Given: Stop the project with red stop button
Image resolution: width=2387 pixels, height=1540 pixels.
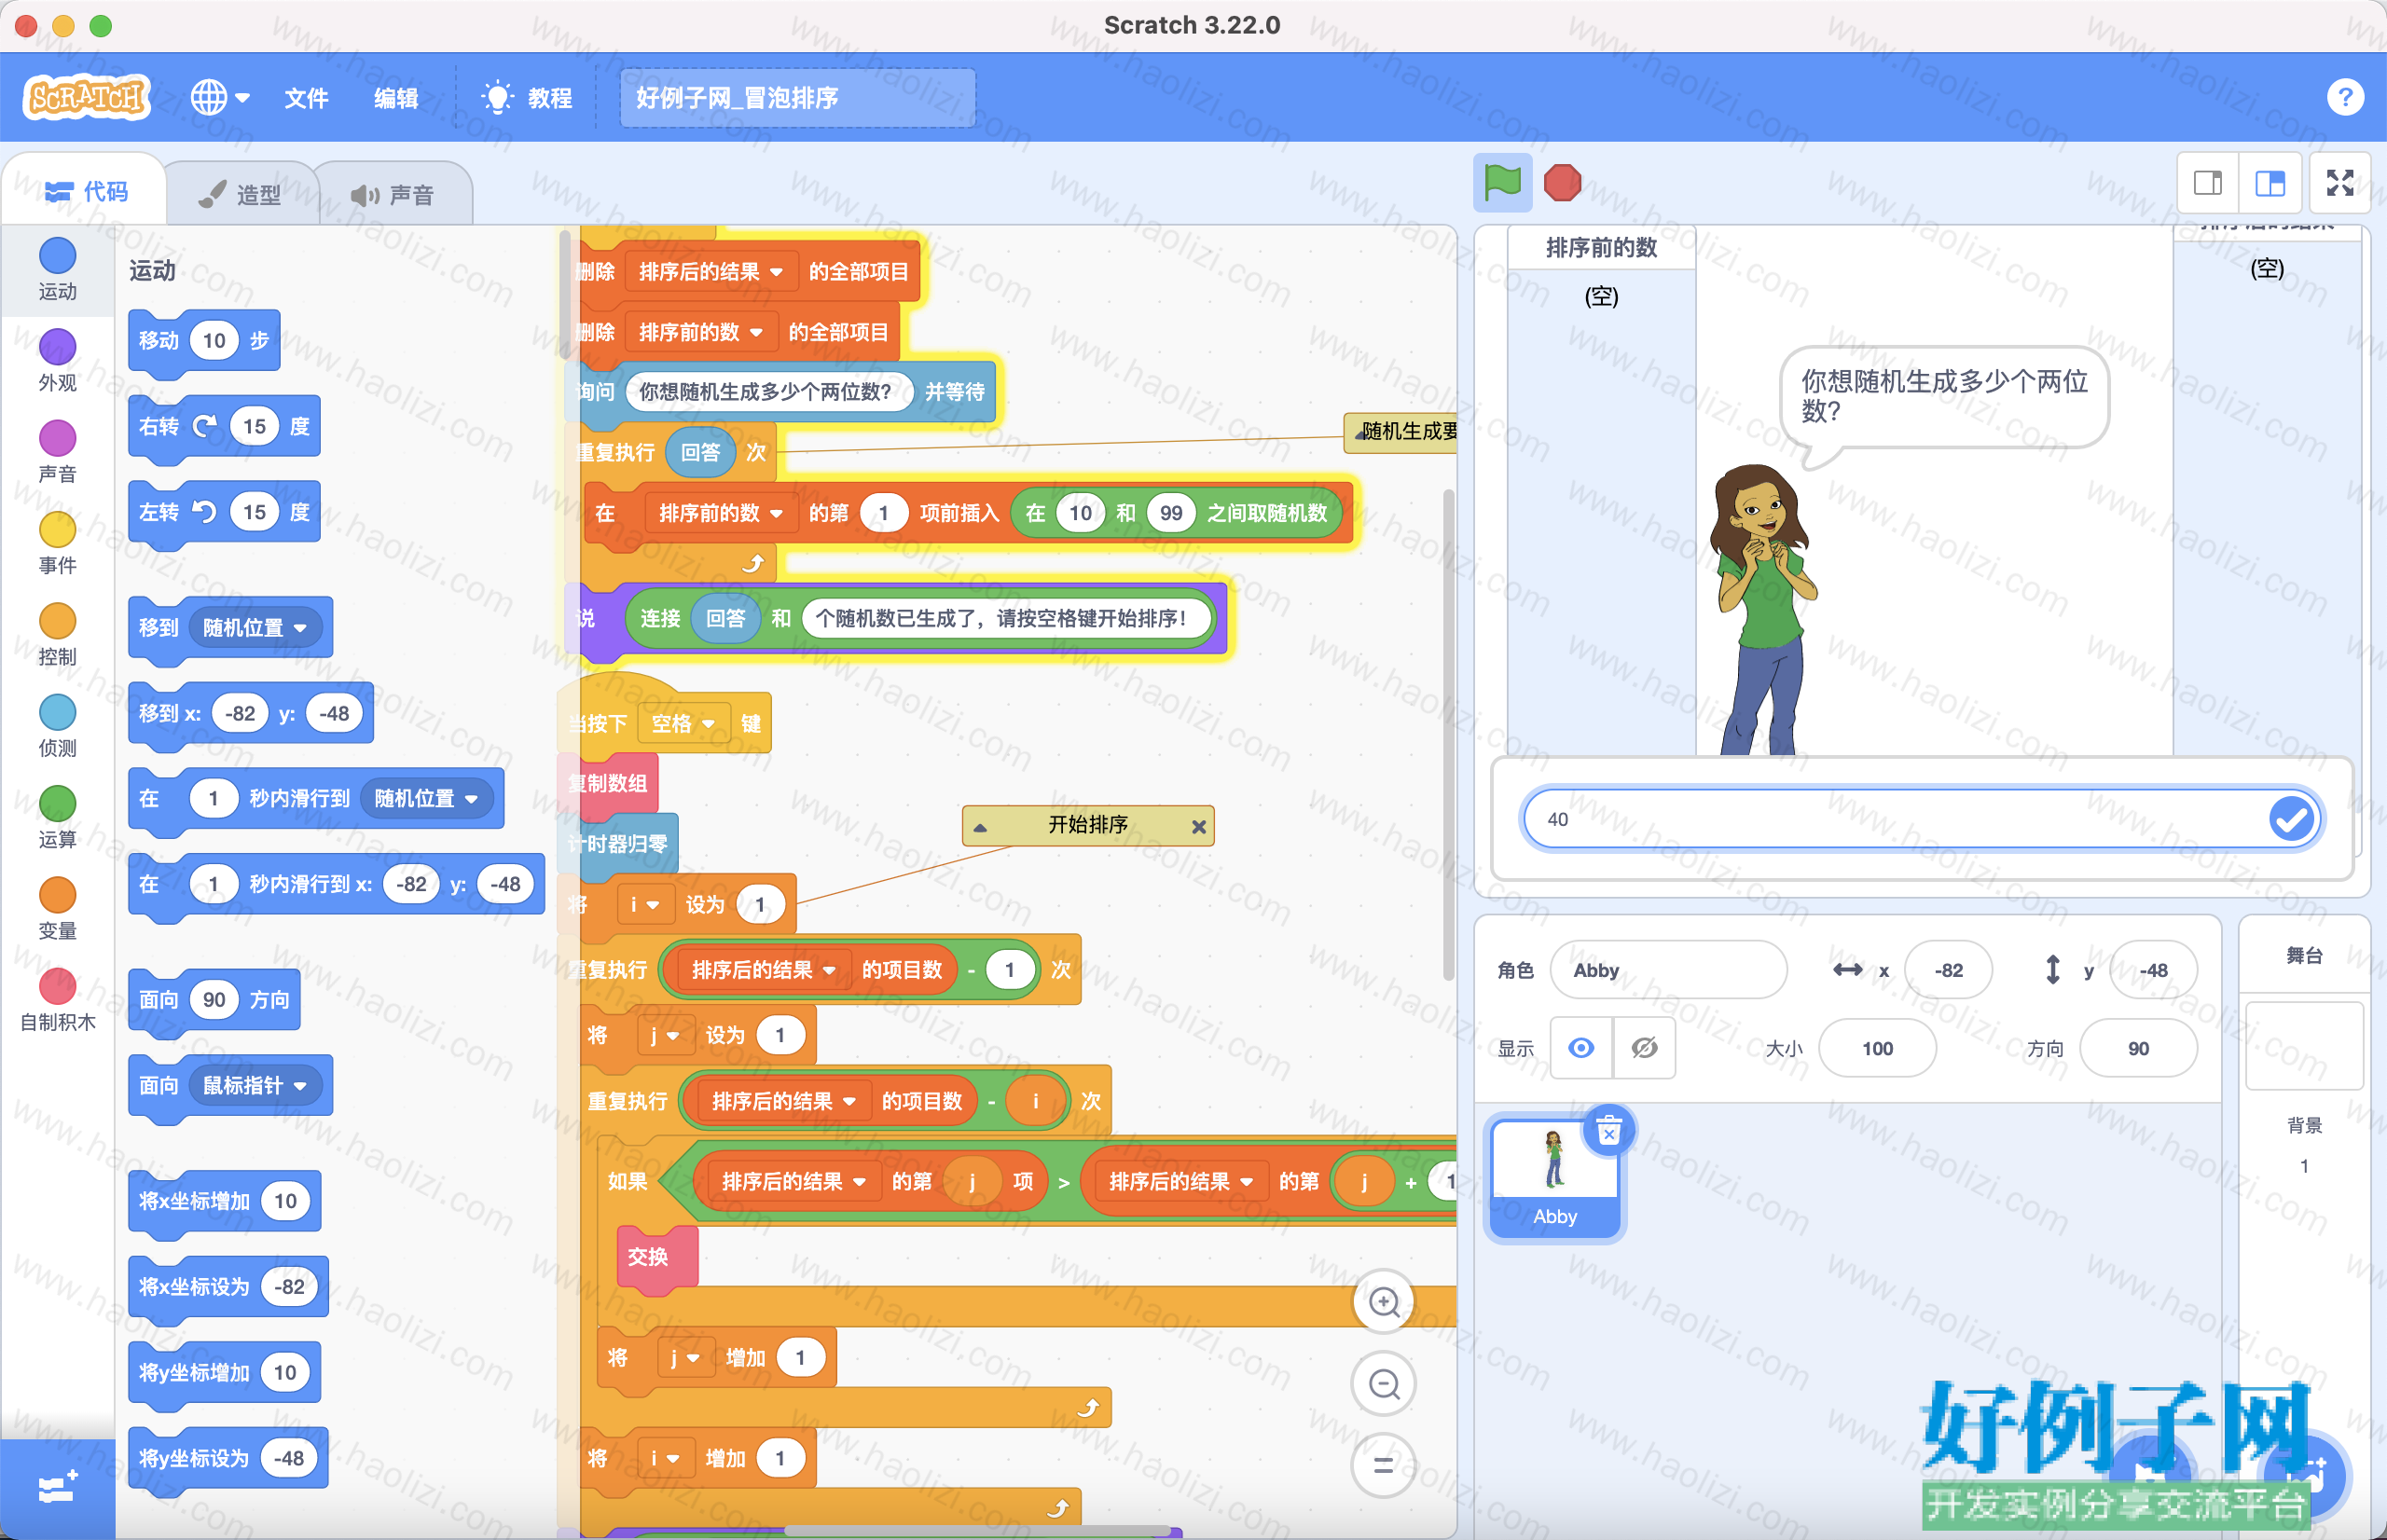Looking at the screenshot, I should coord(1562,183).
